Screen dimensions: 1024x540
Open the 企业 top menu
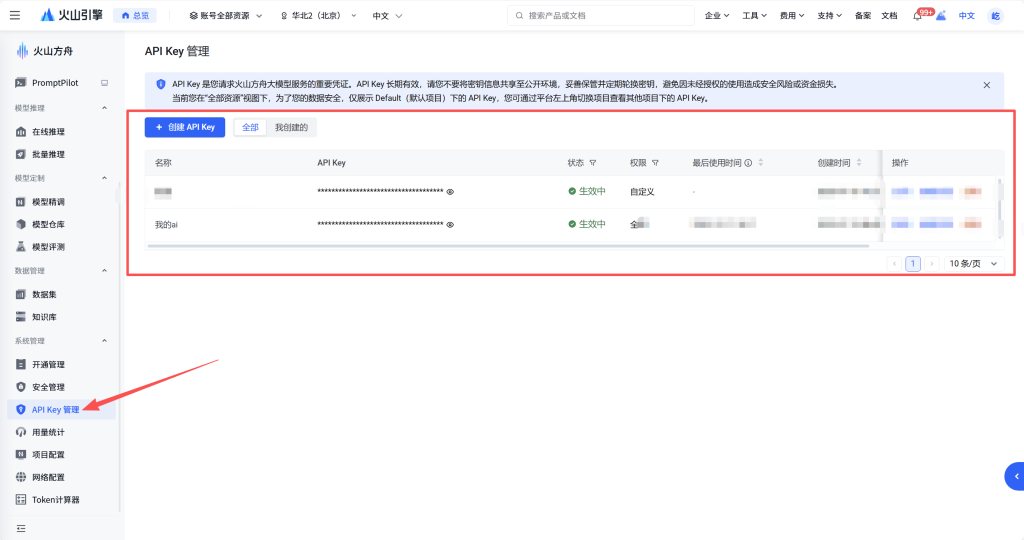click(x=717, y=16)
